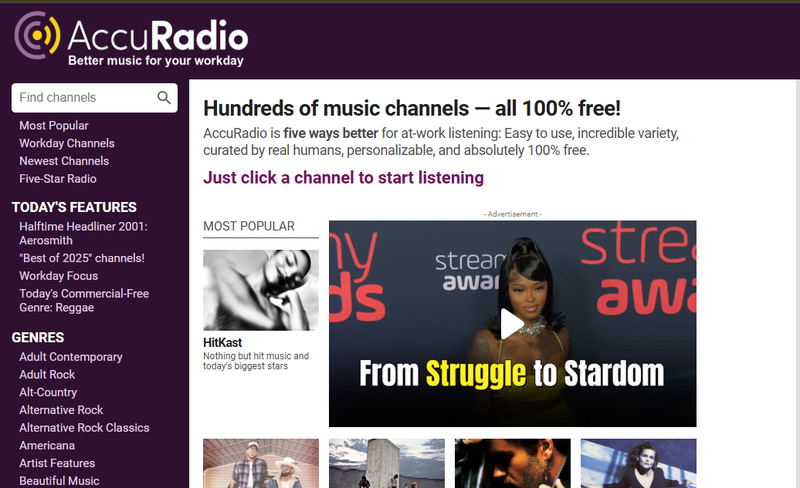Viewport: 800px width, 488px height.
Task: Click the AccuRadio logo
Action: pos(131,39)
